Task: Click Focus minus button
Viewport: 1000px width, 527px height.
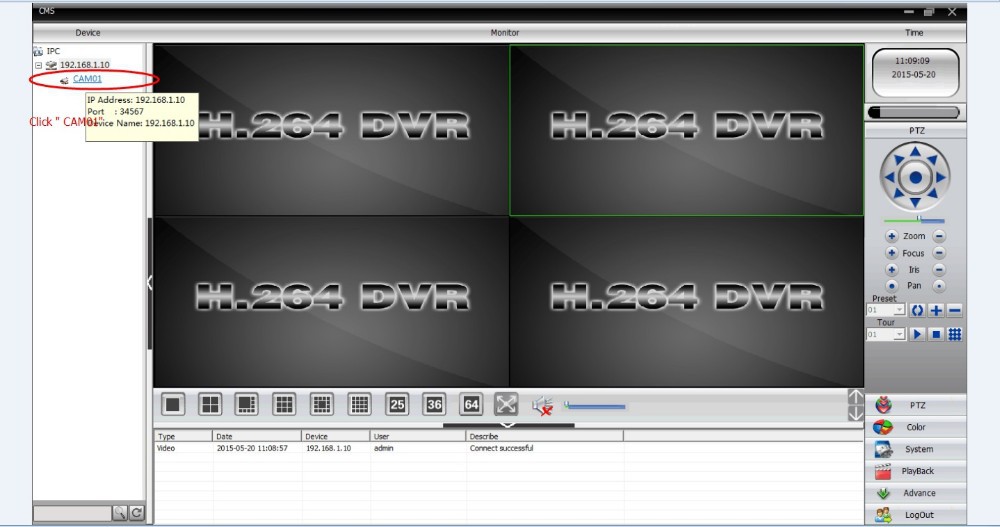Action: [x=939, y=253]
